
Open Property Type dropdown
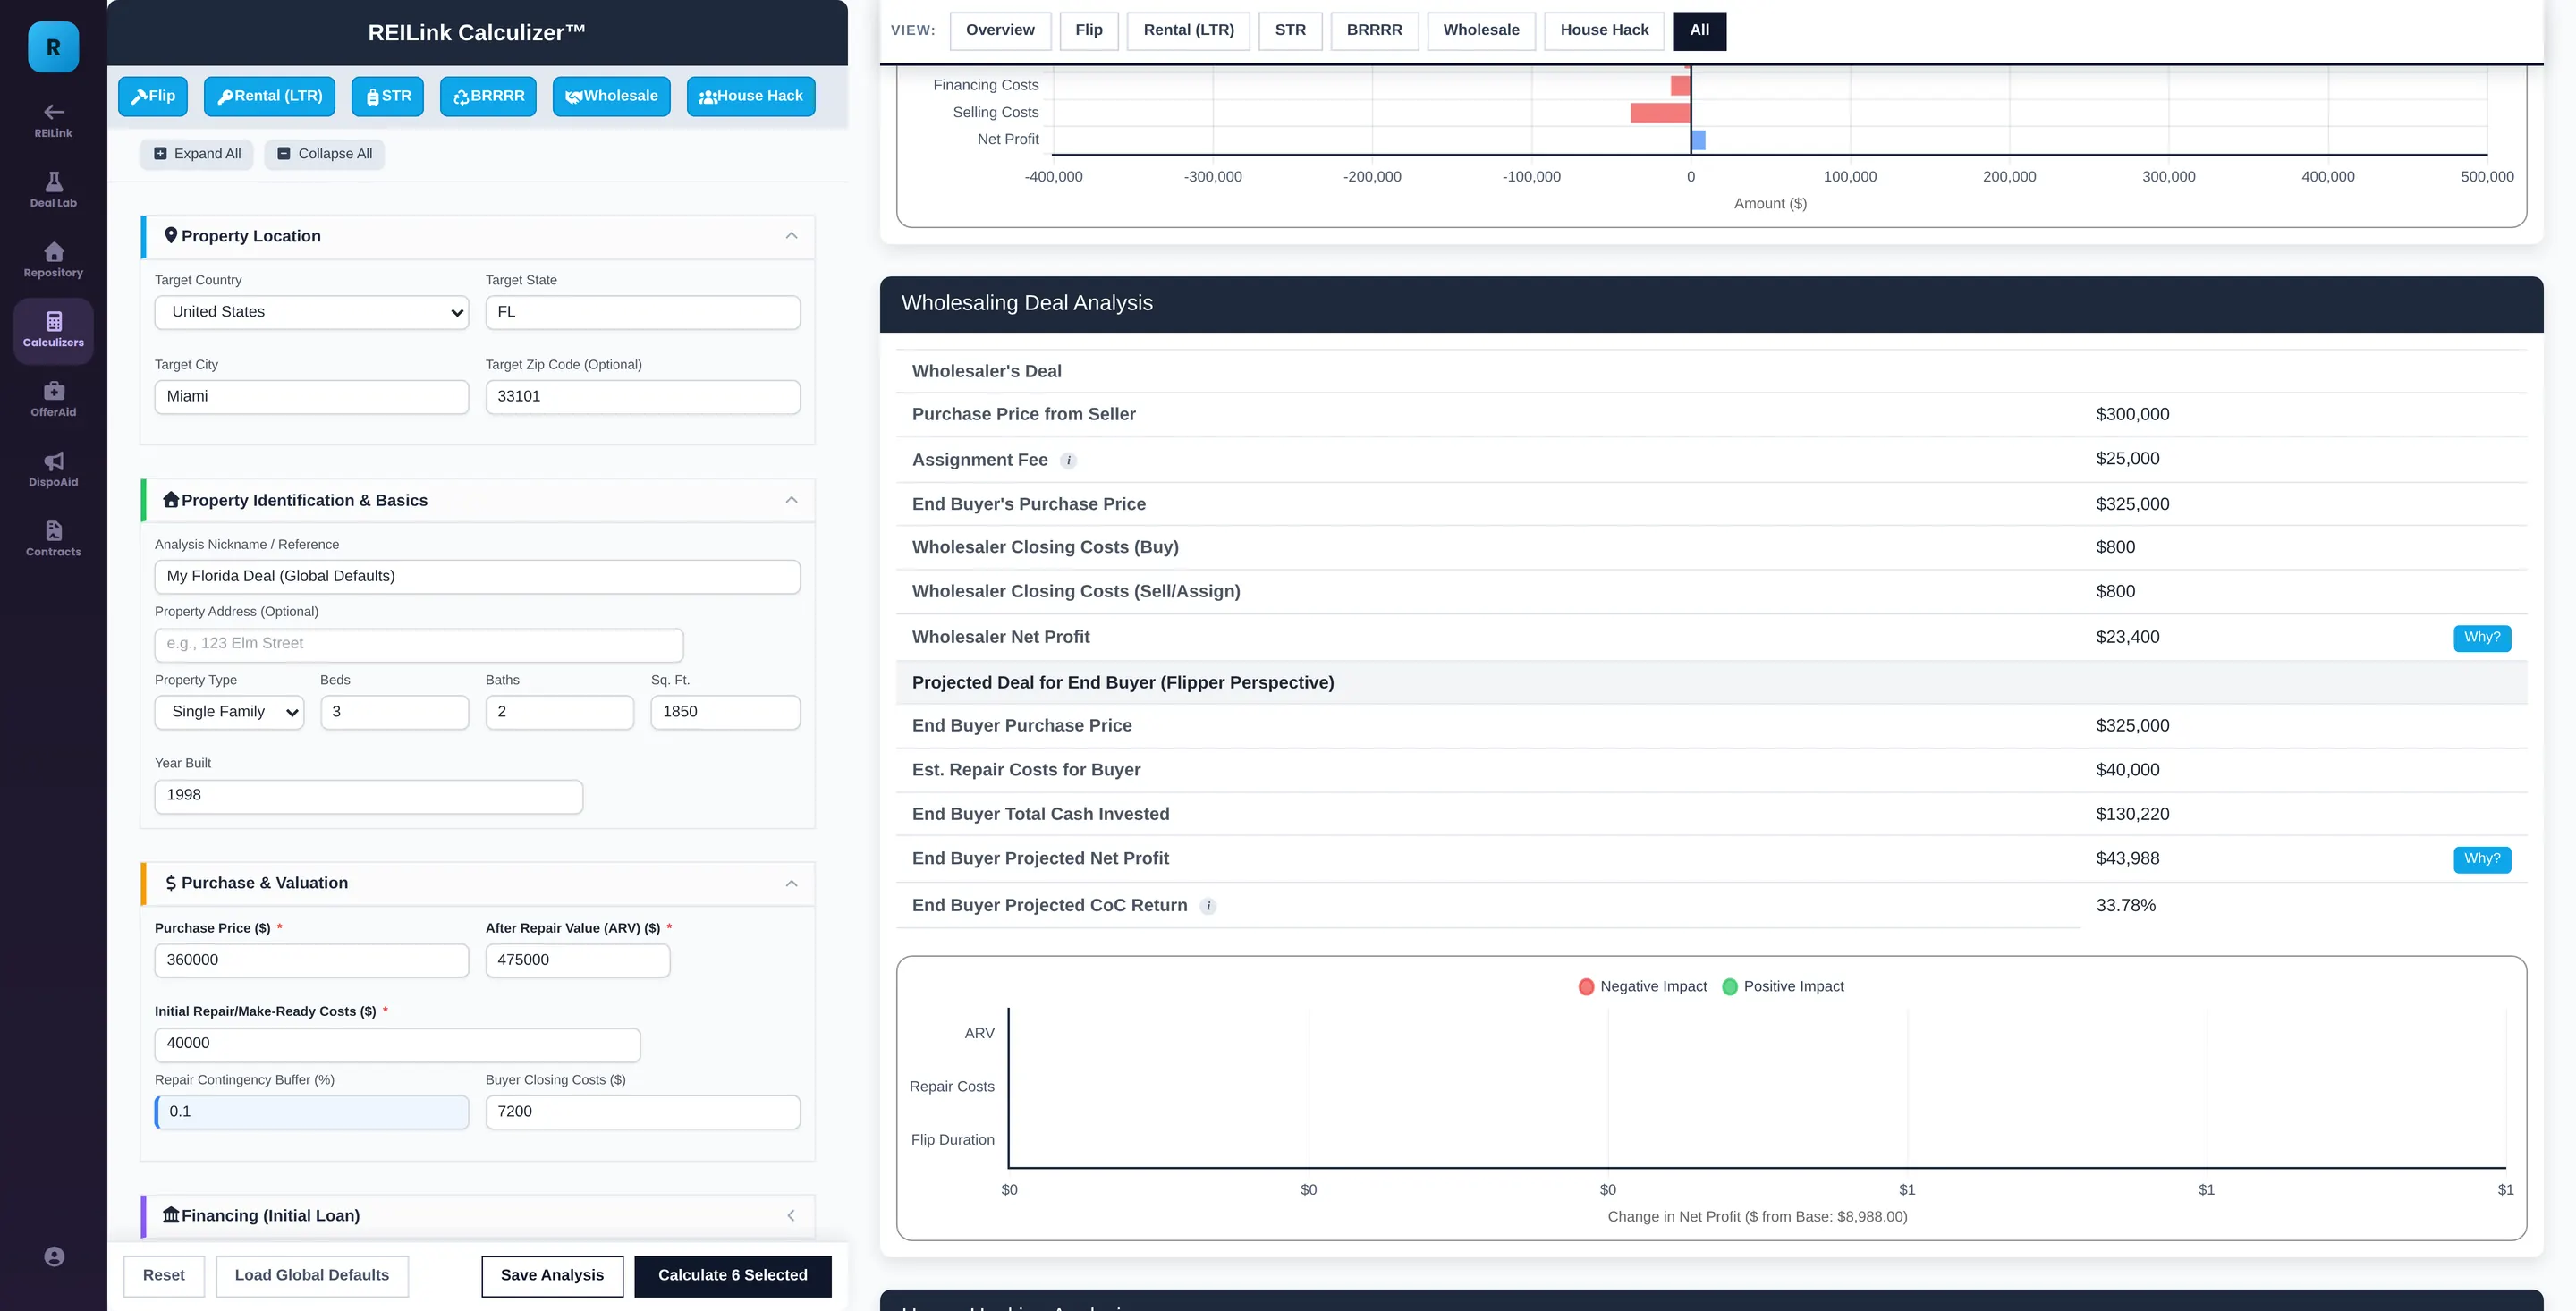click(x=229, y=712)
